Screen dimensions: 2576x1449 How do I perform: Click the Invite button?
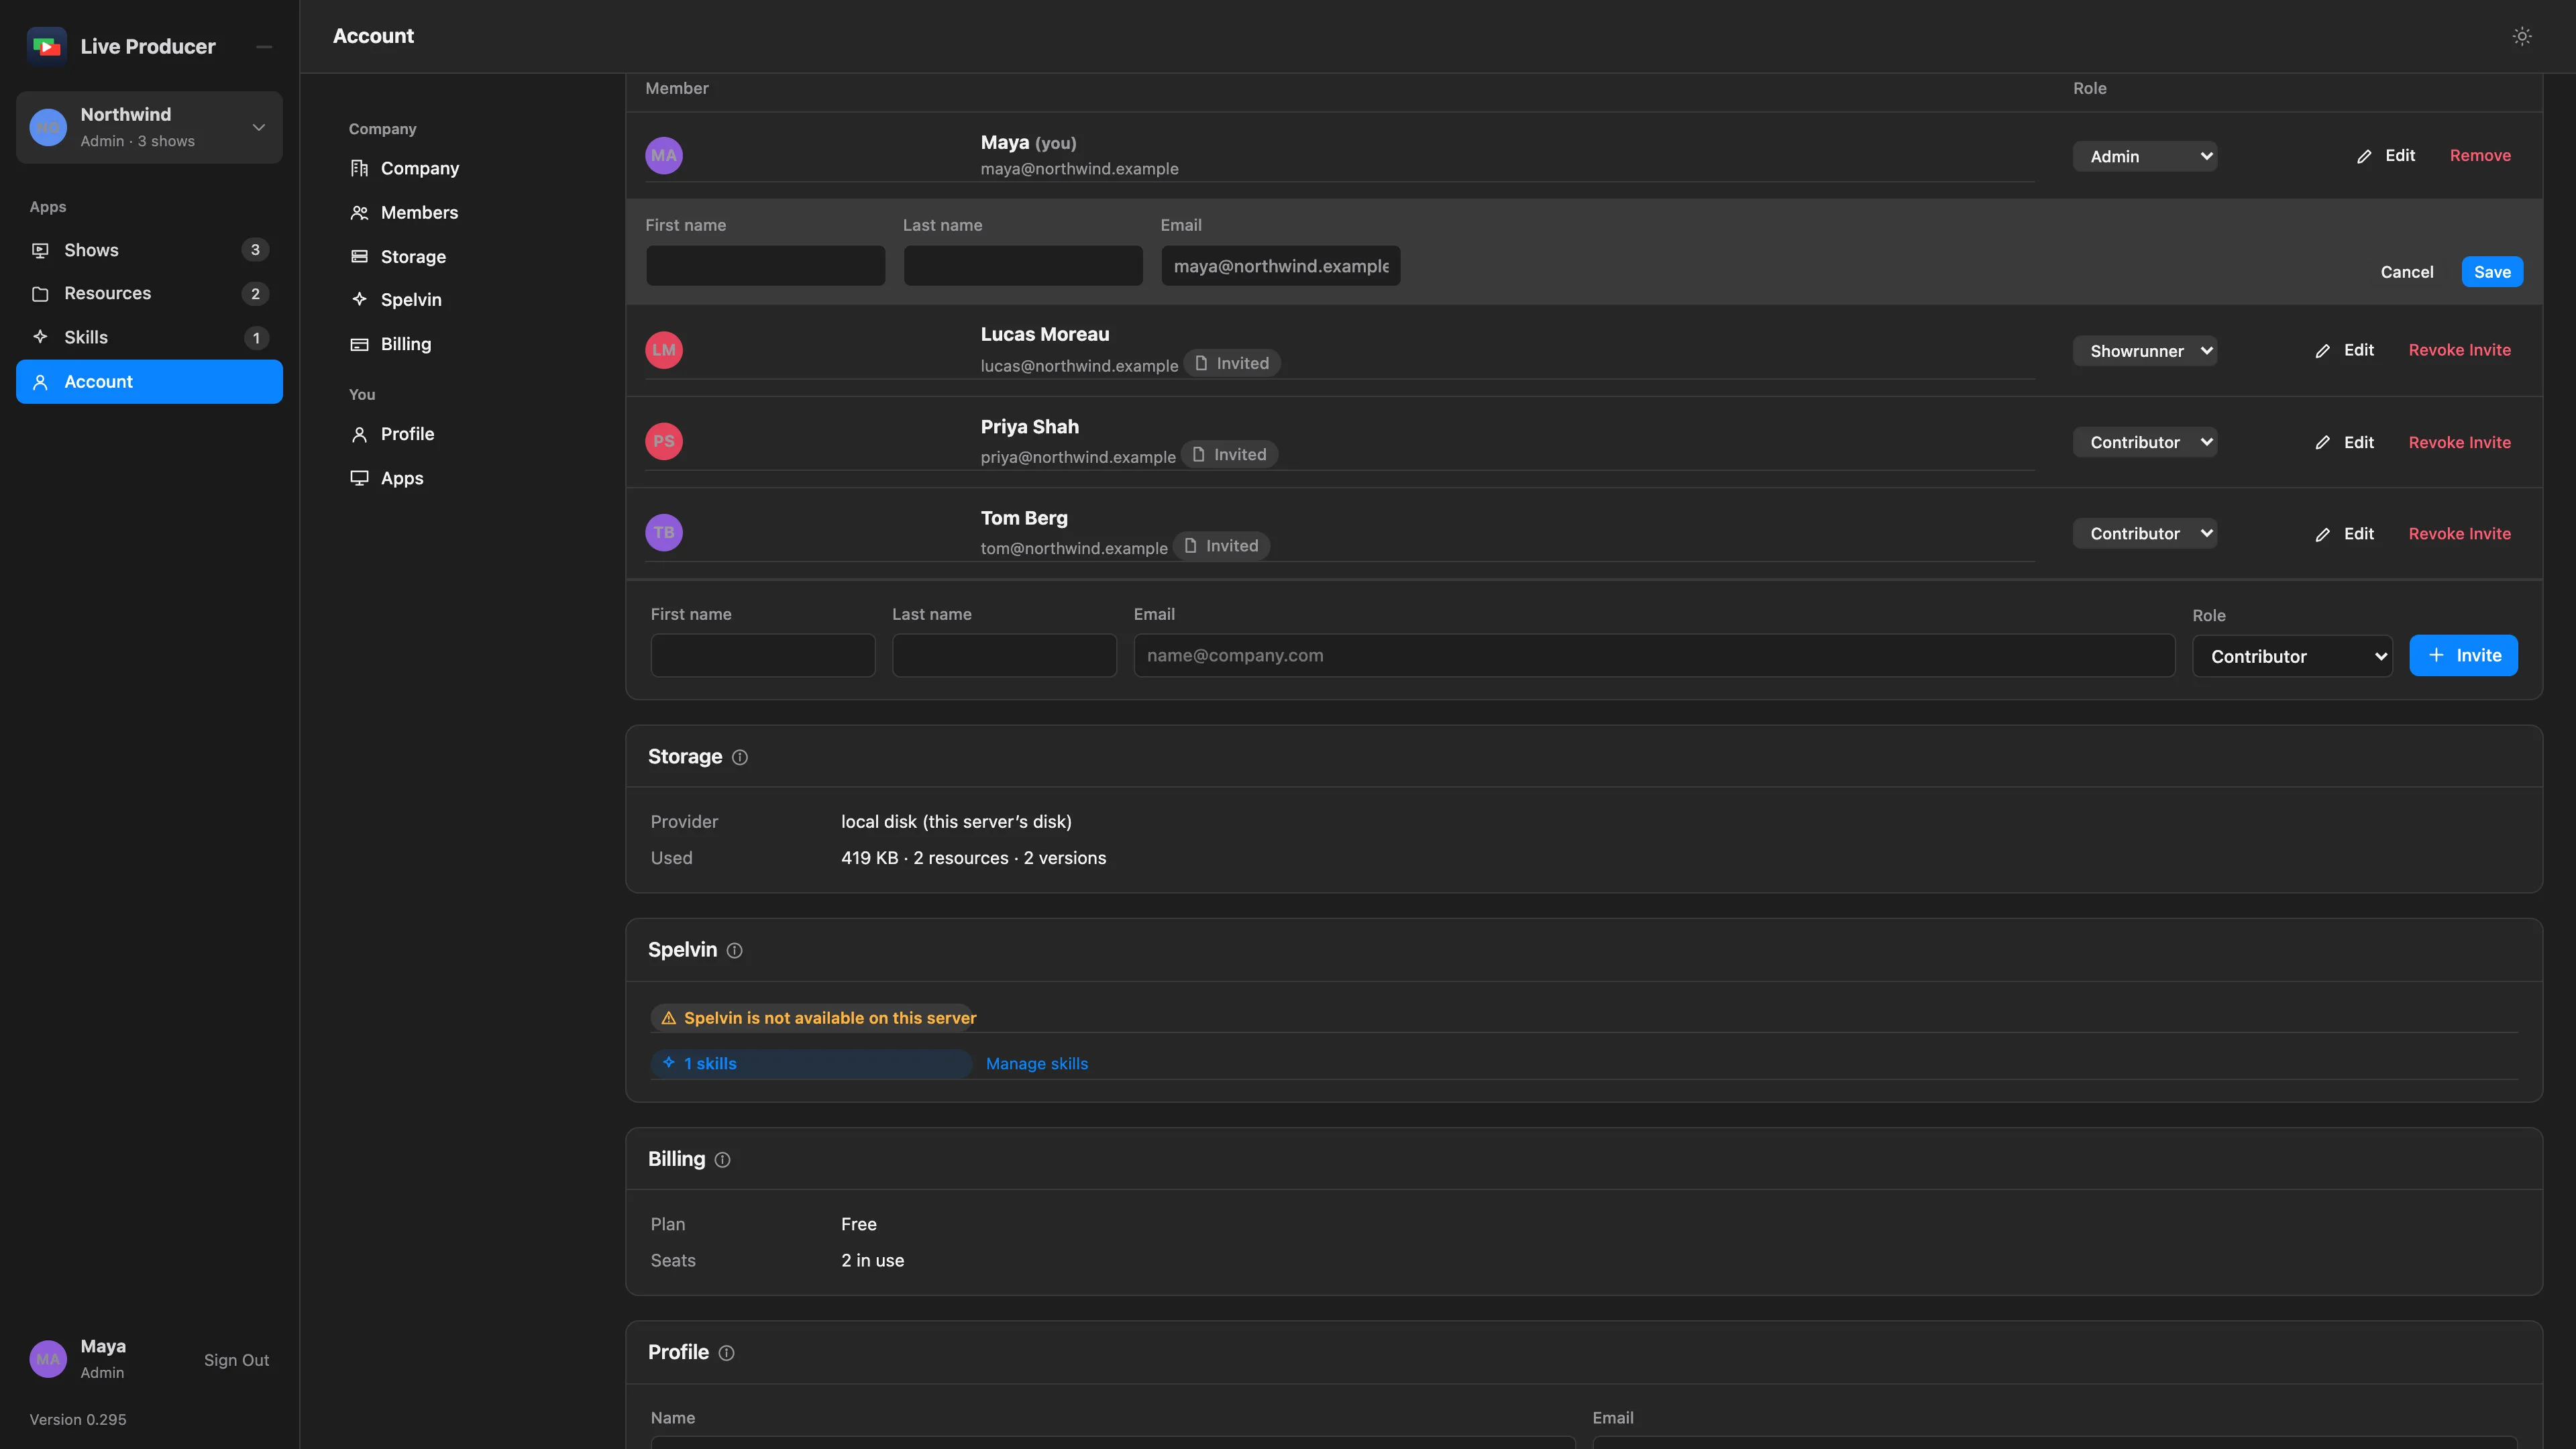2463,656
